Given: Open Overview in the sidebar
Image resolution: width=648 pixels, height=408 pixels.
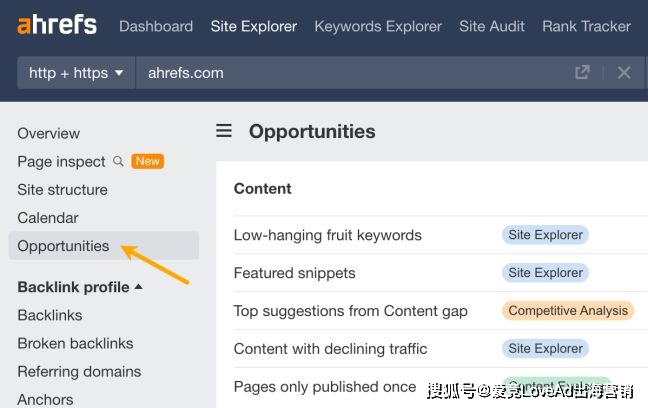Looking at the screenshot, I should click(48, 134).
